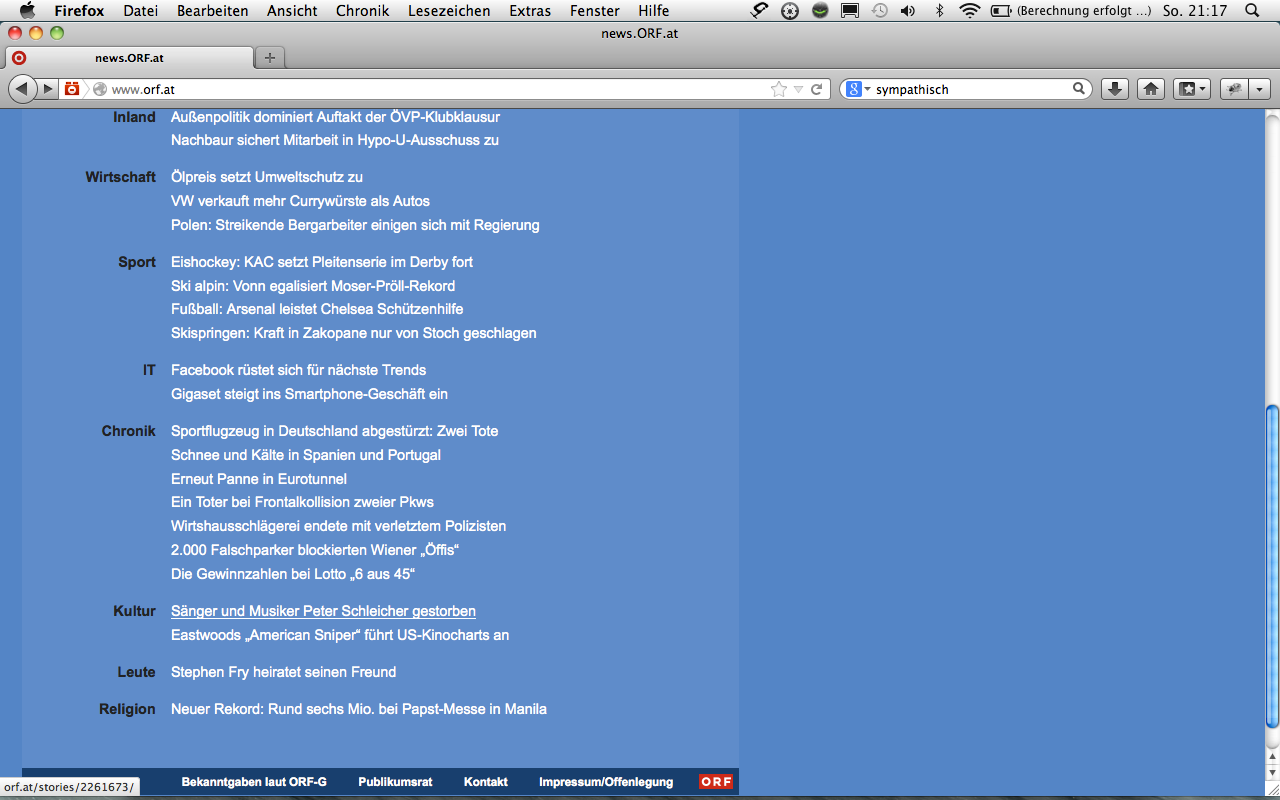This screenshot has height=800, width=1280.
Task: Open the Downloads arrow button
Action: pyautogui.click(x=1115, y=89)
